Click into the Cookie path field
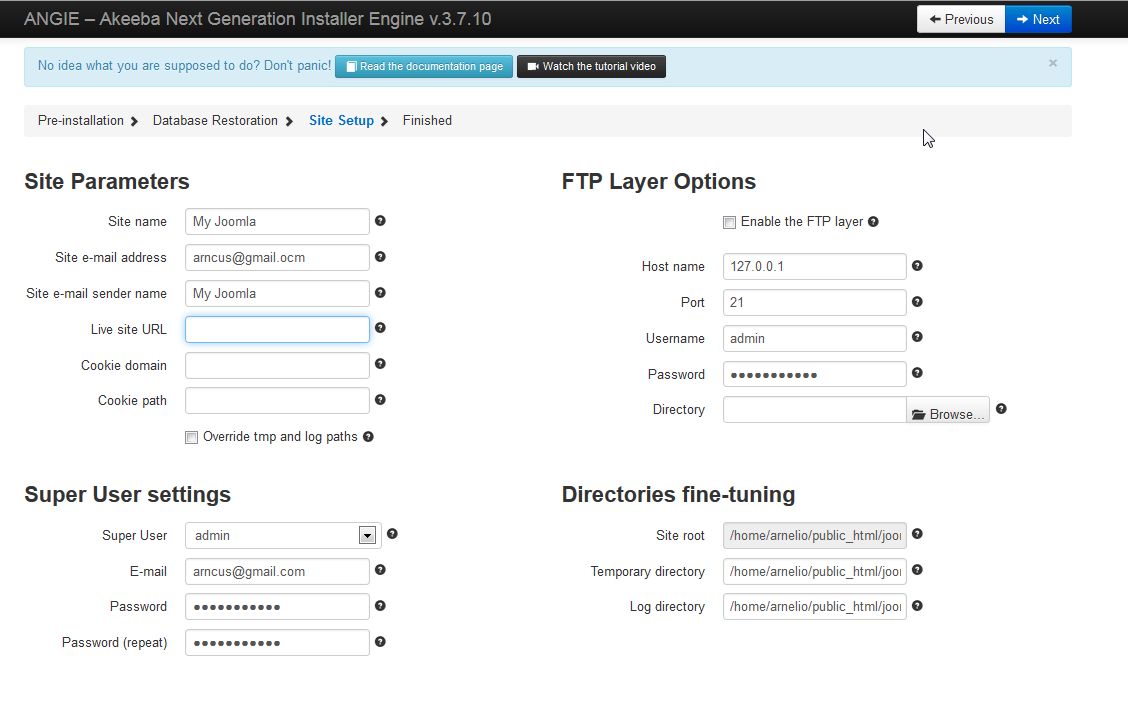Image resolution: width=1128 pixels, height=707 pixels. pos(277,401)
